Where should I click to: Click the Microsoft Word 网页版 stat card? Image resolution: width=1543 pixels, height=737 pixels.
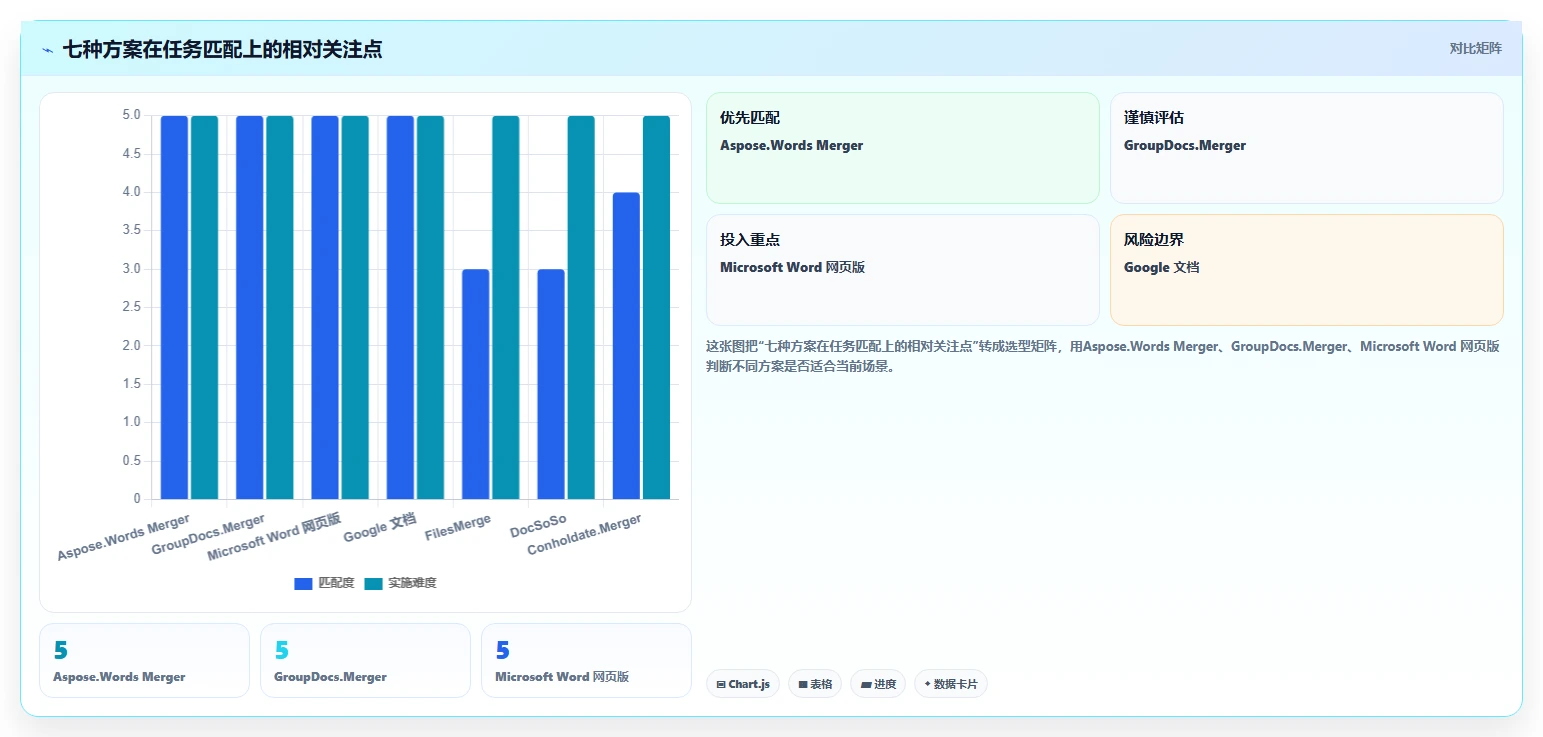click(x=586, y=660)
